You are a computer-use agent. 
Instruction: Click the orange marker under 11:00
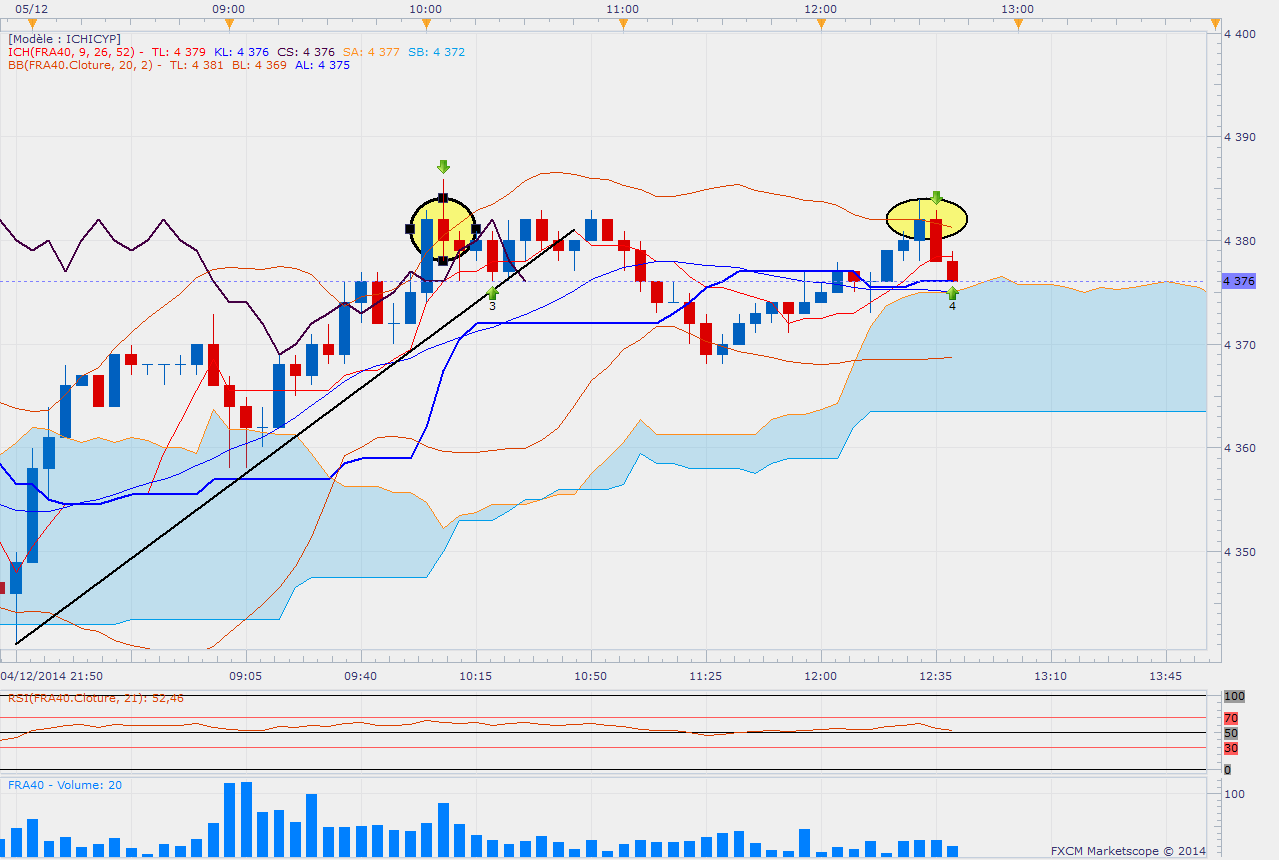(x=624, y=23)
